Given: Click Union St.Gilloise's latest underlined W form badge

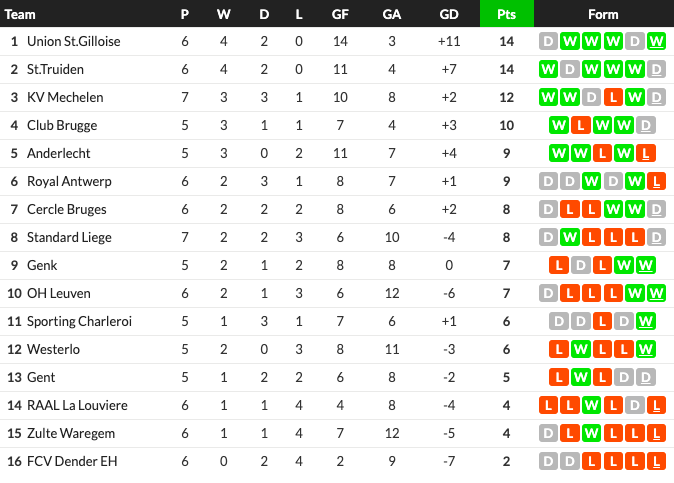Looking at the screenshot, I should (x=656, y=41).
